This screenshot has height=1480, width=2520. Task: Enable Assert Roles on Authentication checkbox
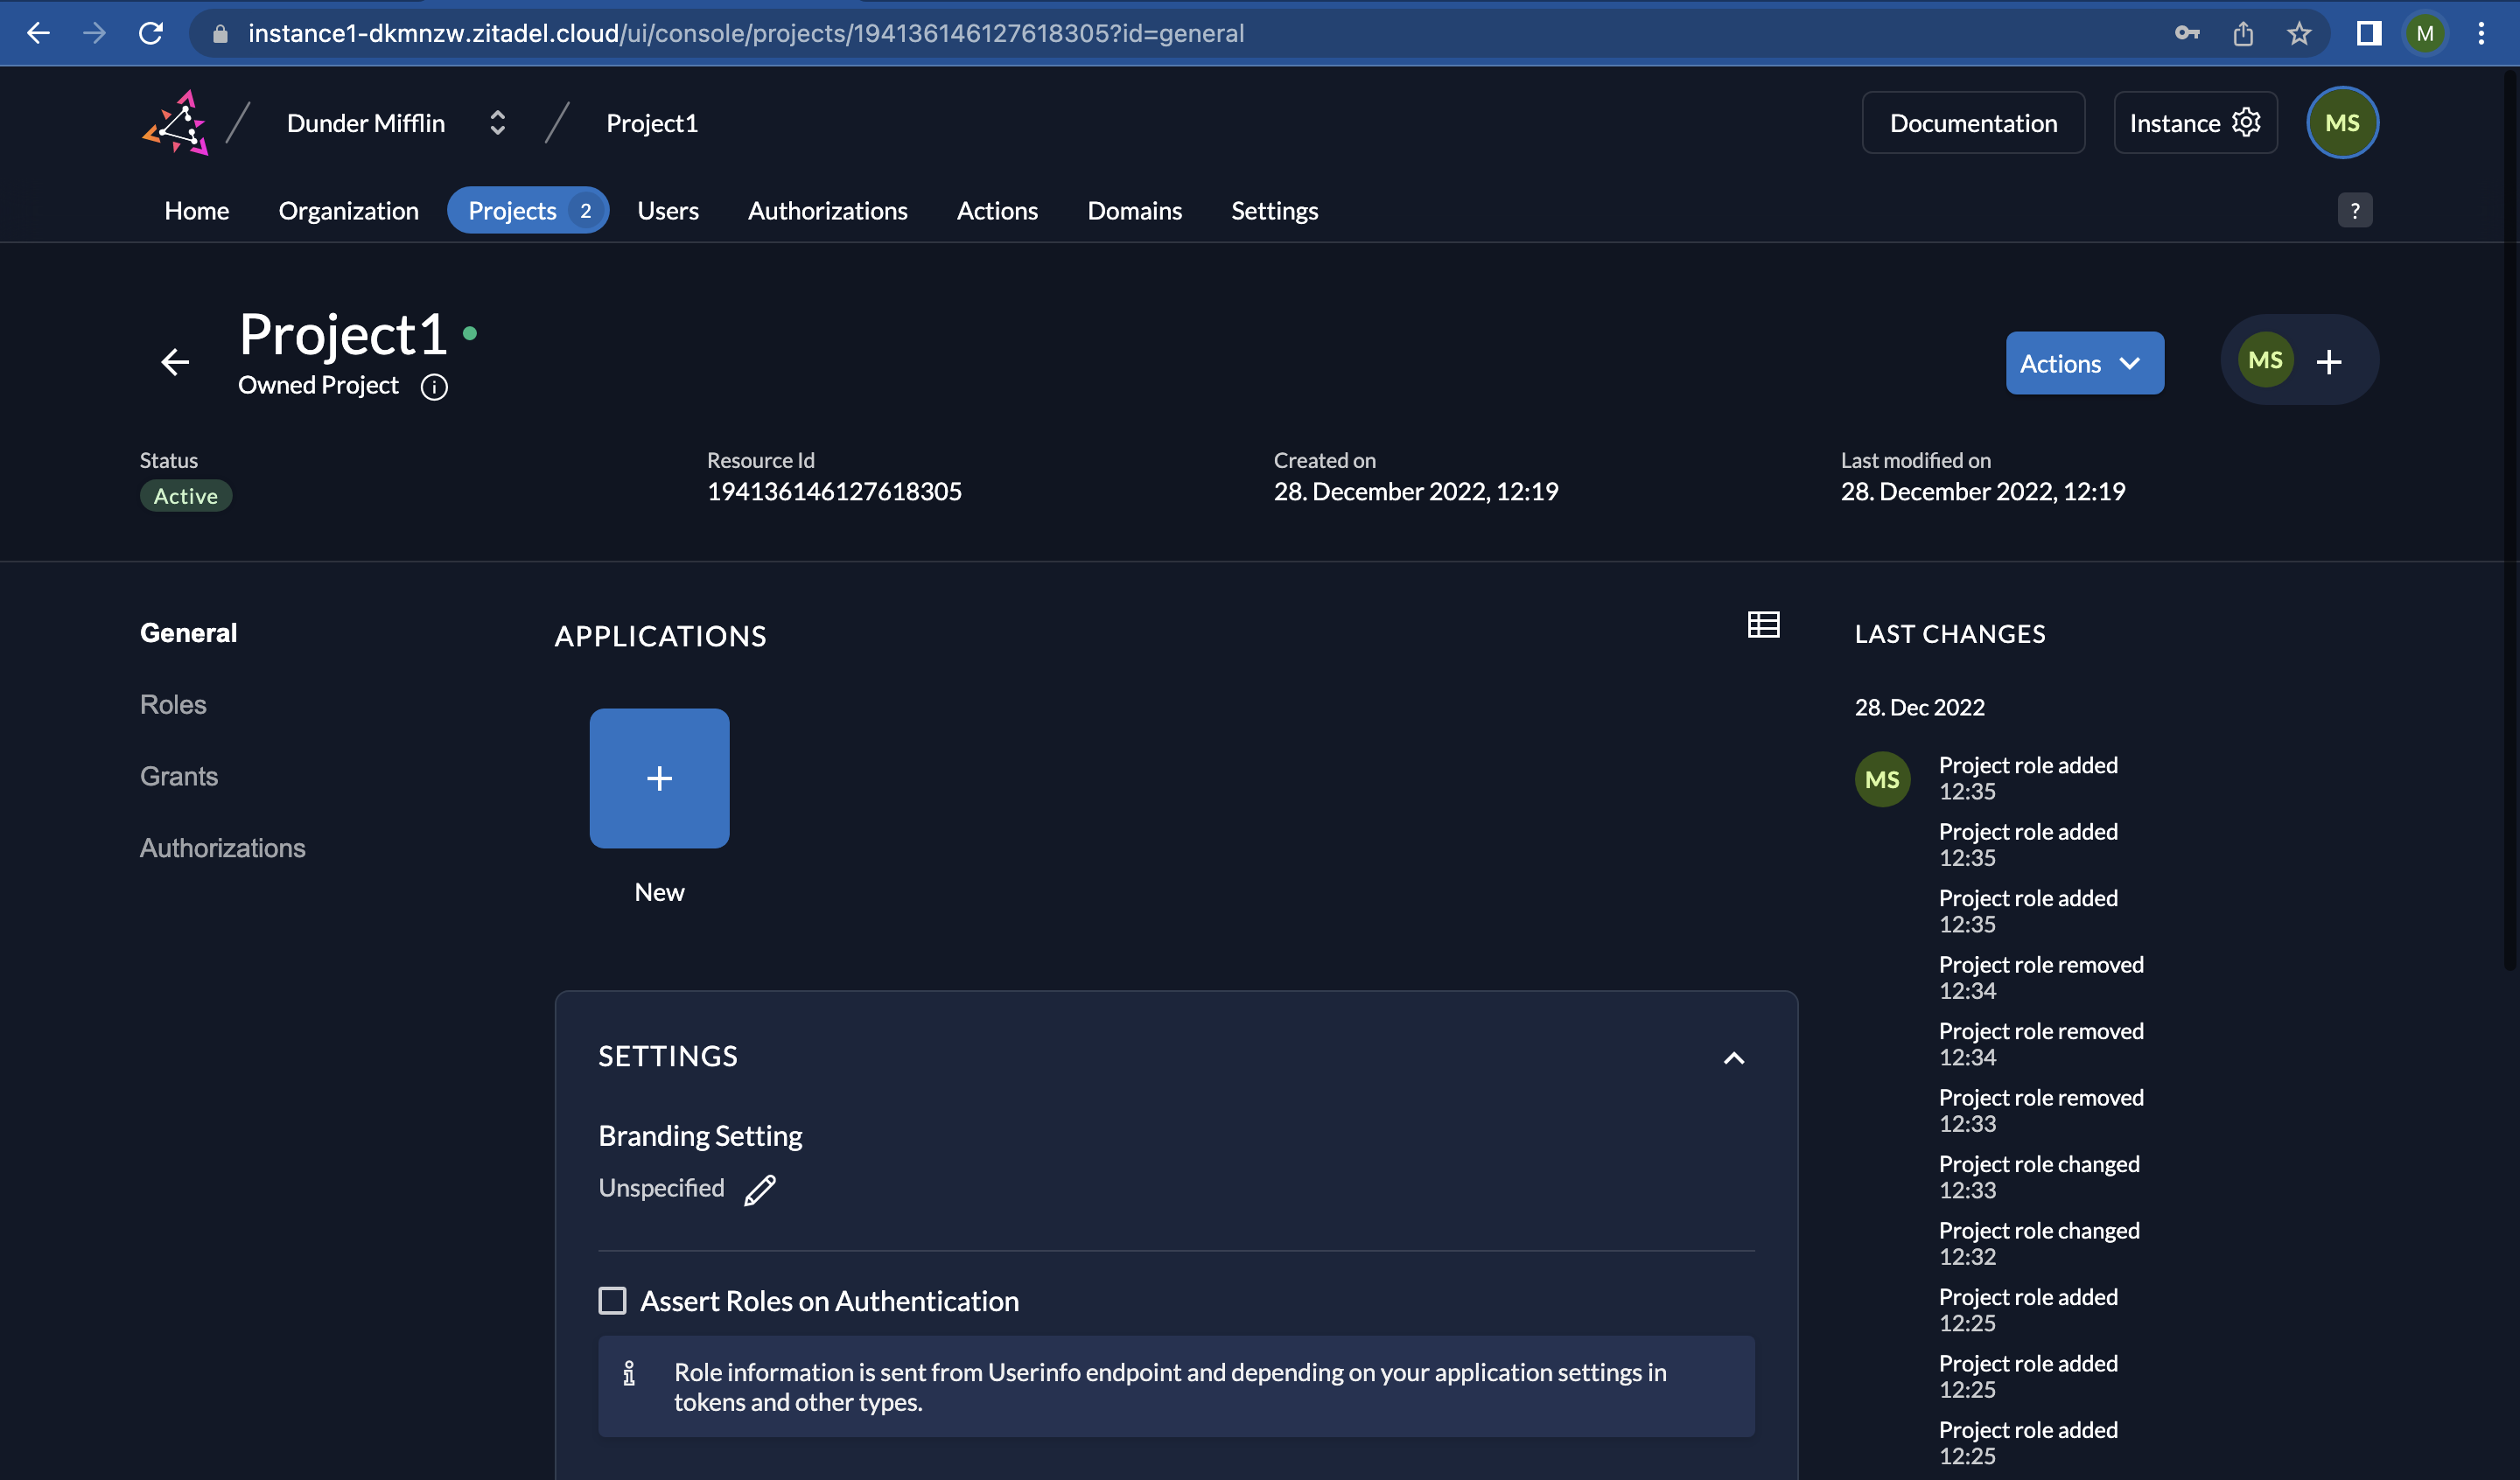pos(612,1300)
